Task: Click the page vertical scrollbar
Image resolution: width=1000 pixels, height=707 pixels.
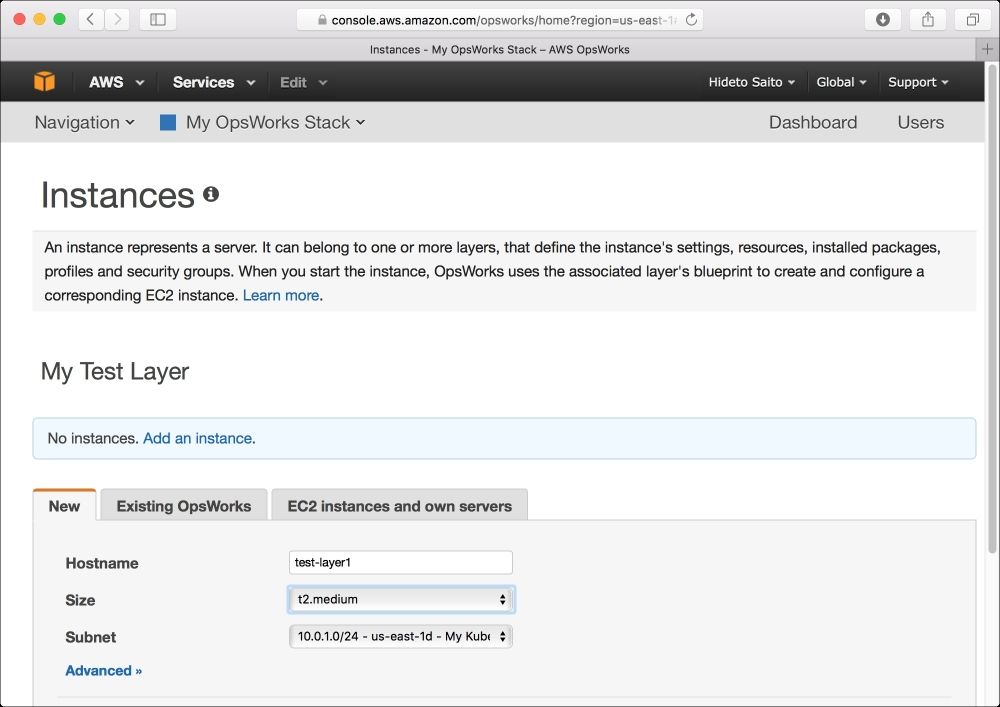Action: pyautogui.click(x=992, y=309)
